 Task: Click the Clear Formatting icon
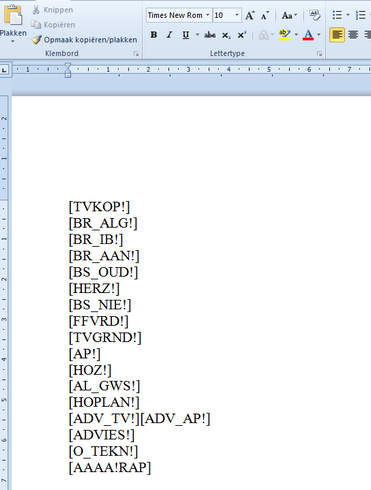coord(314,15)
